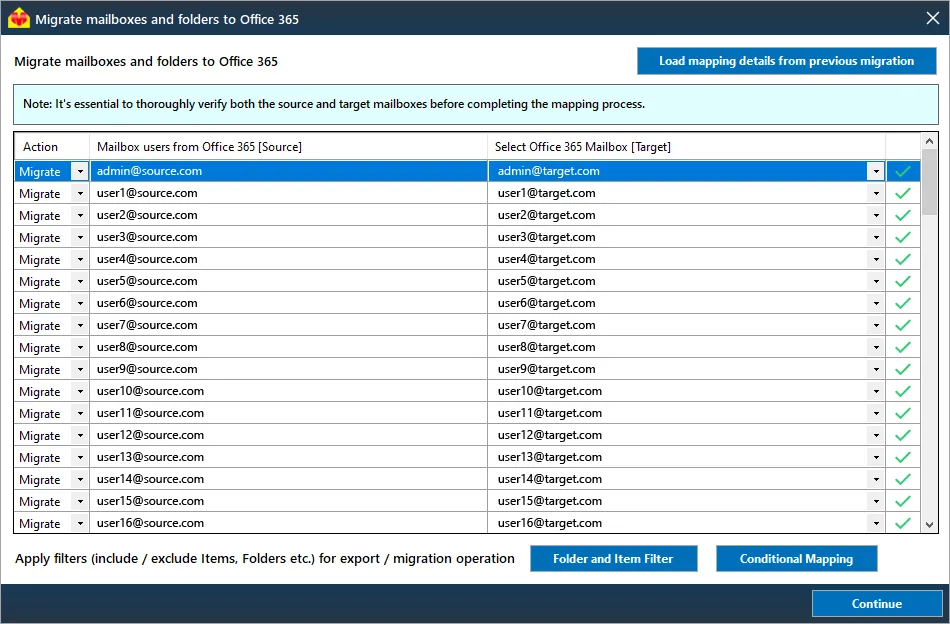Click the validation checkmark for user10@target.com
This screenshot has height=624, width=950.
[902, 391]
